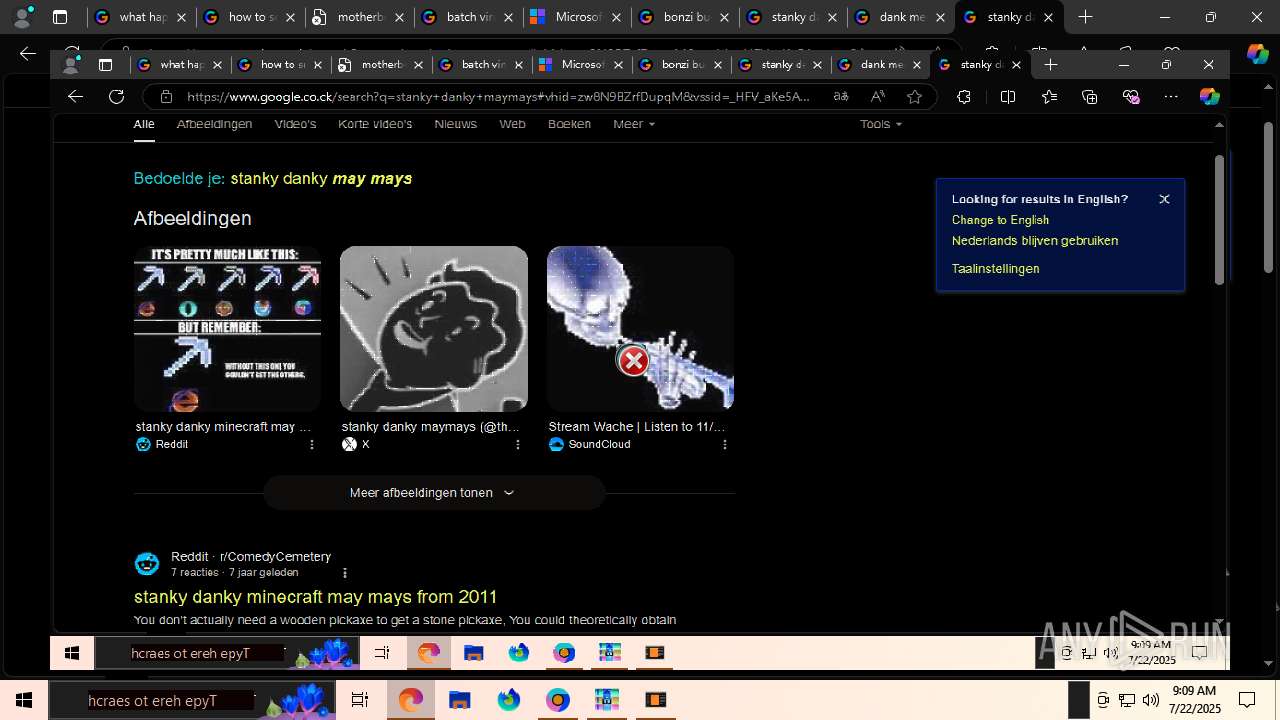Select the Afbeeldingen search filter
Image resolution: width=1280 pixels, height=720 pixels.
[214, 124]
